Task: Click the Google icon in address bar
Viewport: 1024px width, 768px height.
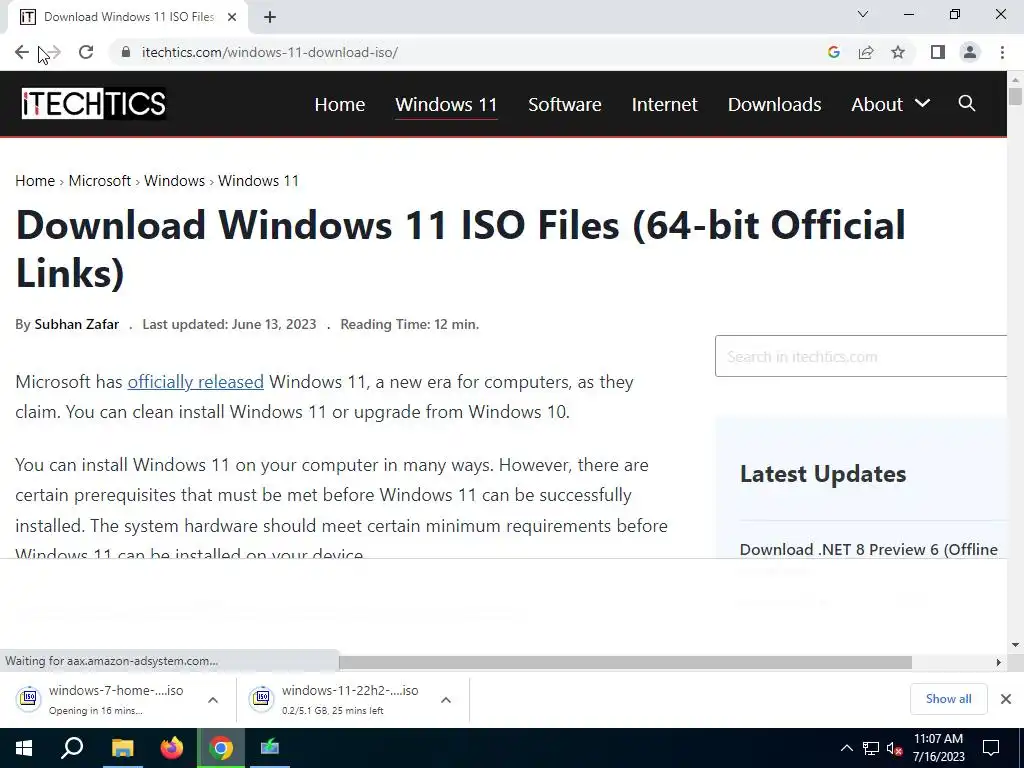Action: tap(833, 52)
